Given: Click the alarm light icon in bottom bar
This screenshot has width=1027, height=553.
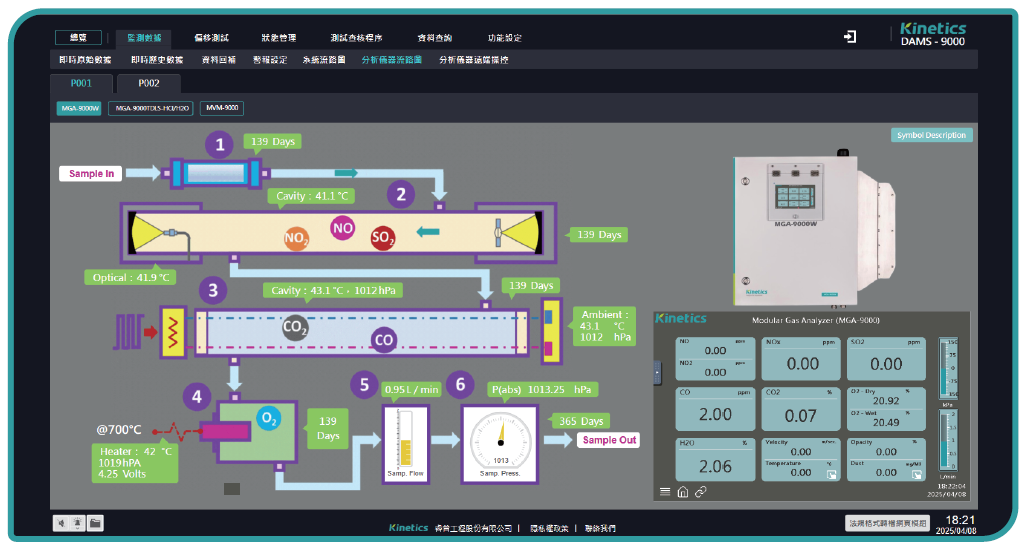Looking at the screenshot, I should point(78,522).
